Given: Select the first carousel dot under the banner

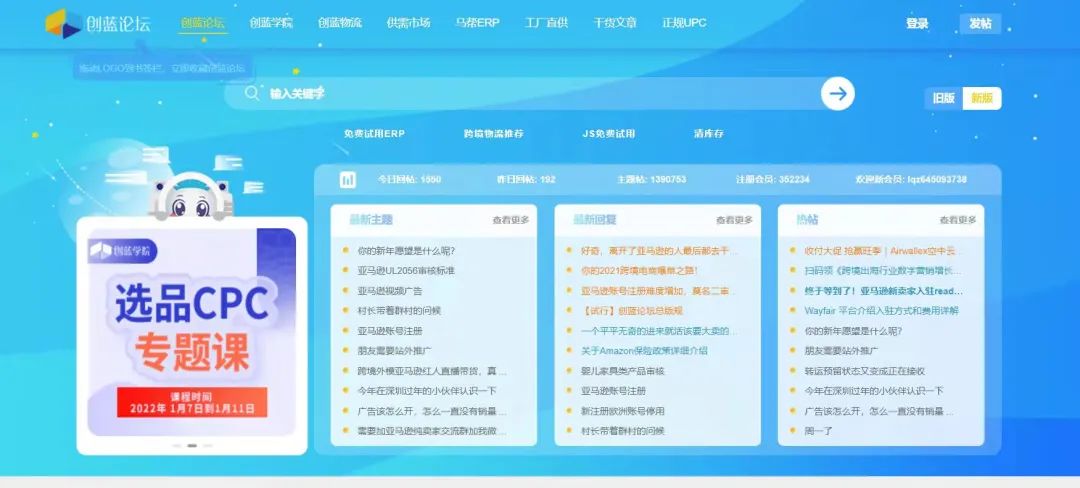Looking at the screenshot, I should point(177,445).
